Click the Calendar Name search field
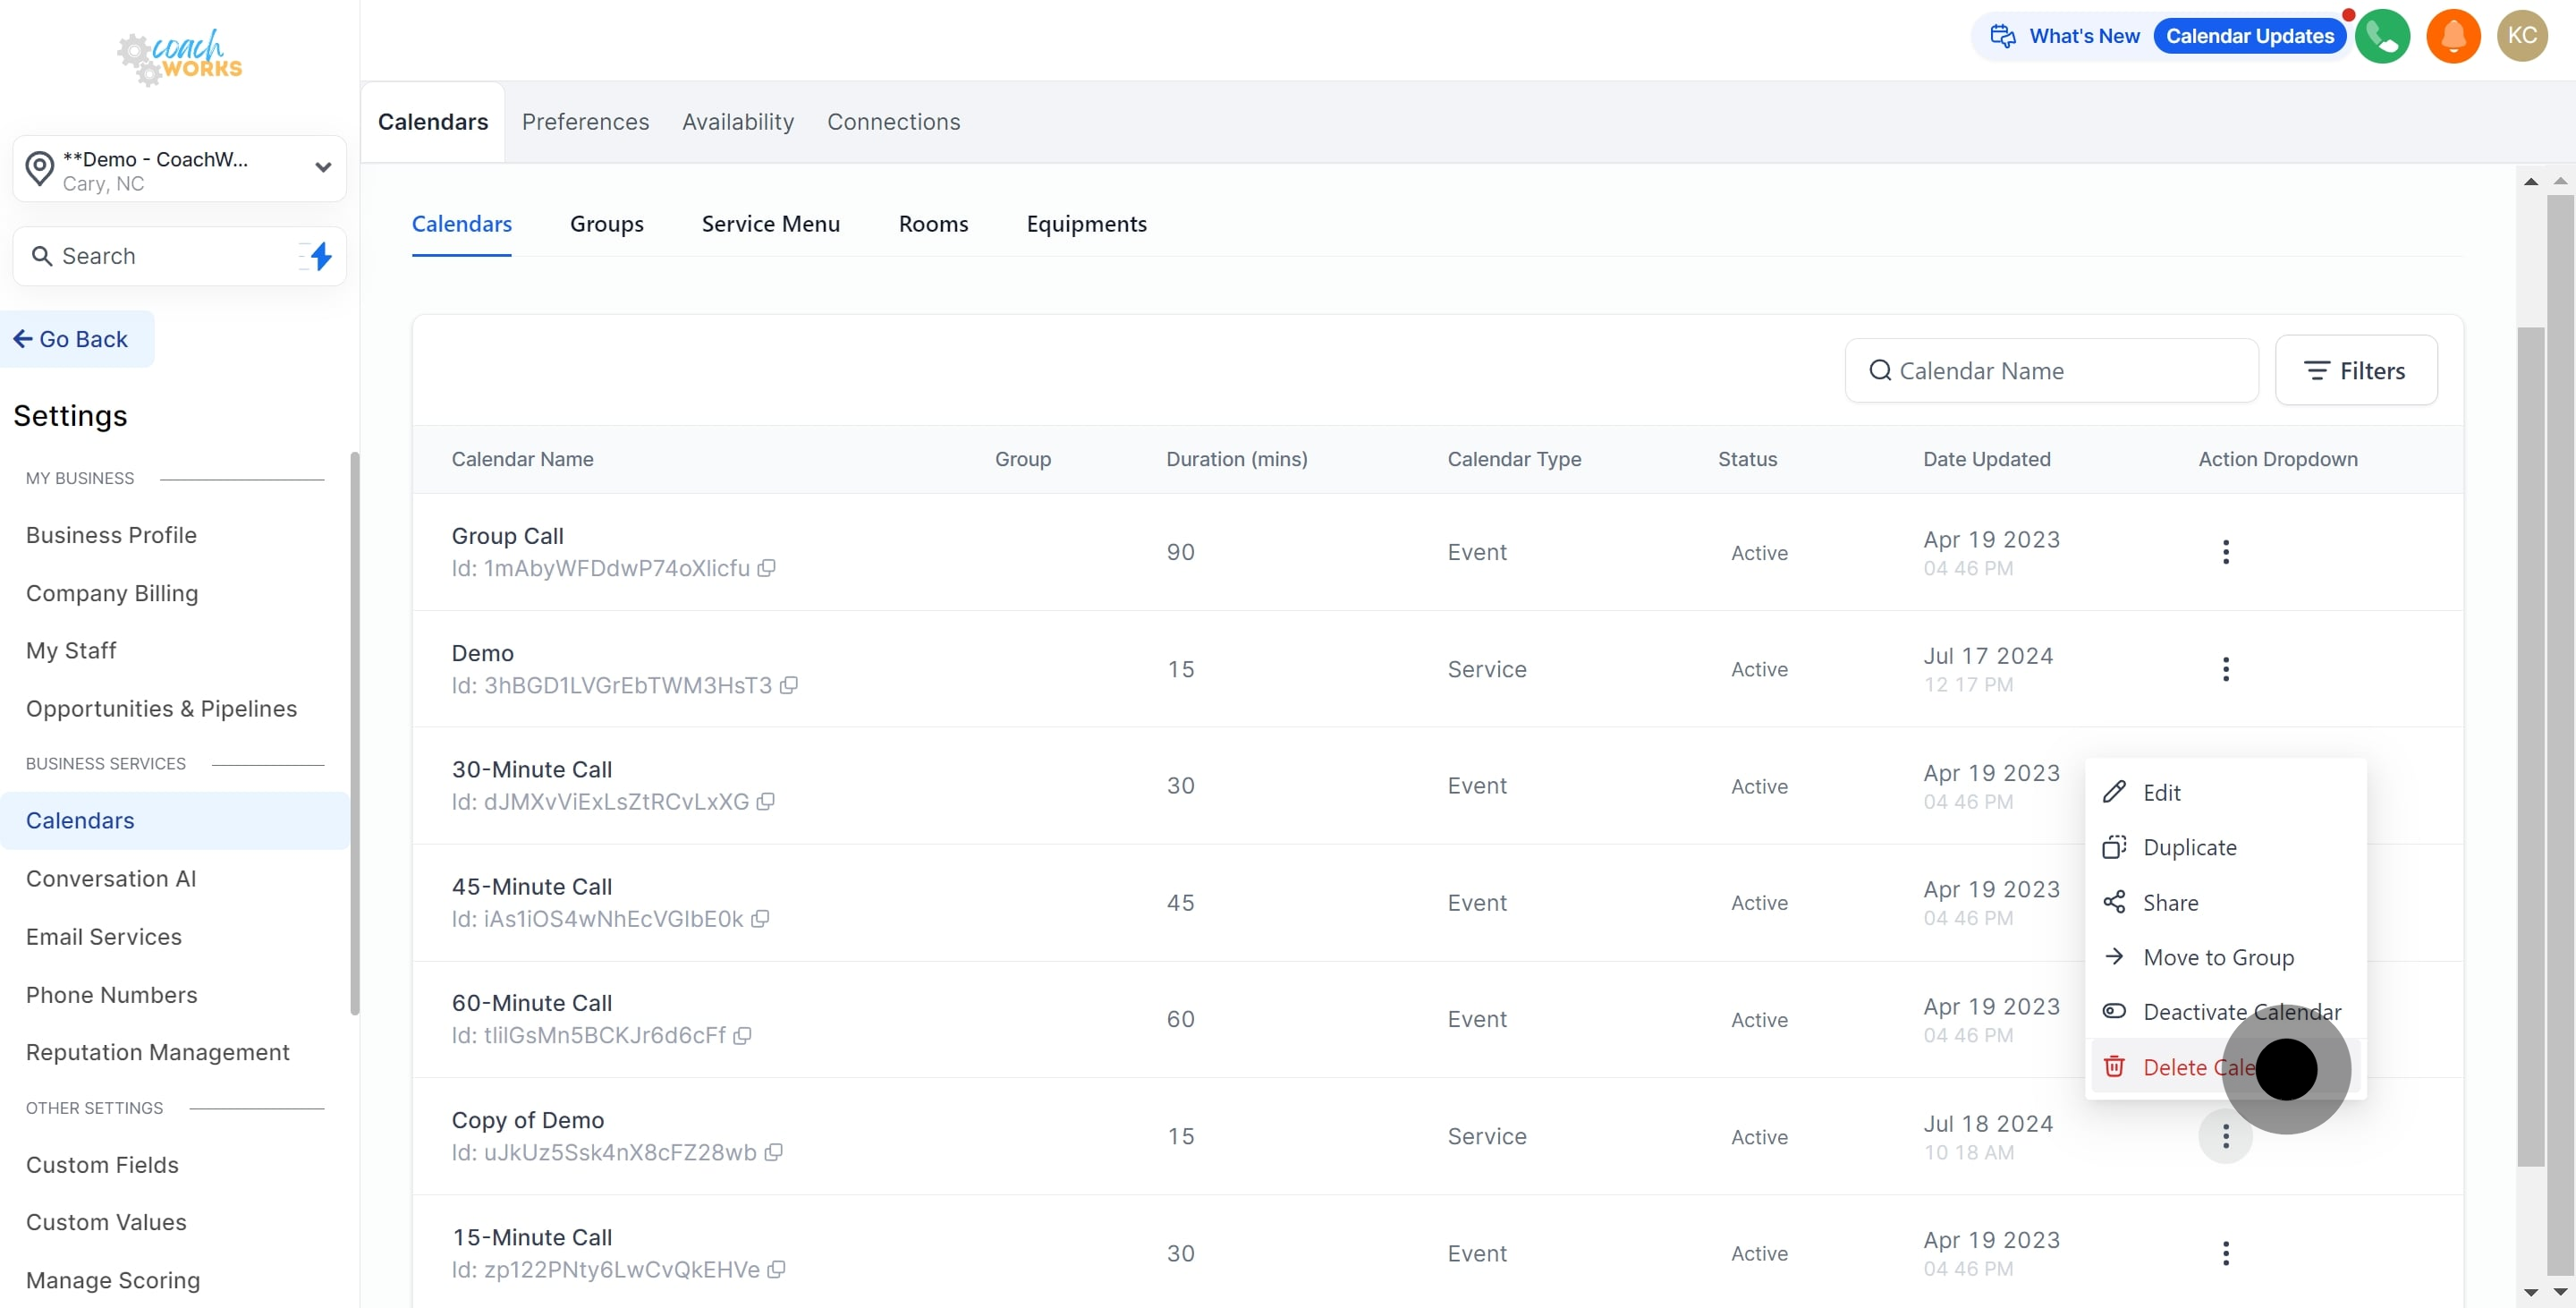Screen dimensions: 2576x1308 click(2051, 370)
